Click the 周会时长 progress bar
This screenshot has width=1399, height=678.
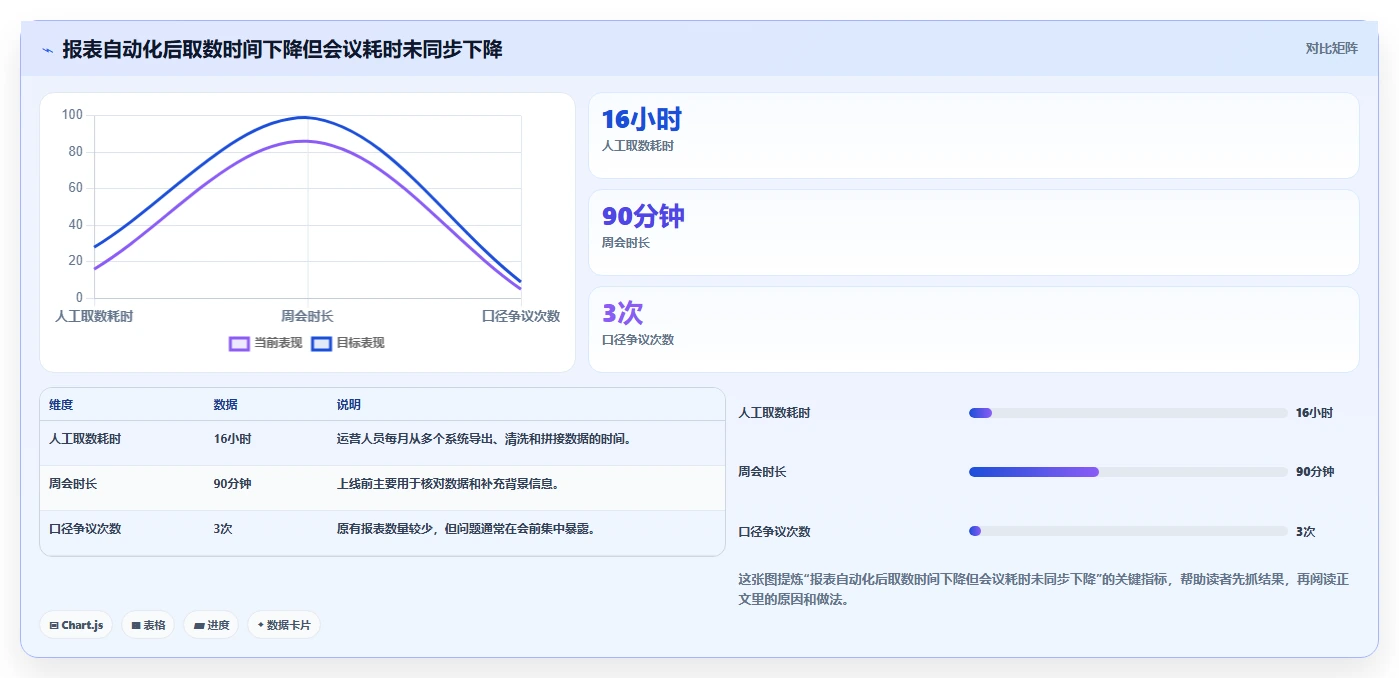coord(1128,472)
